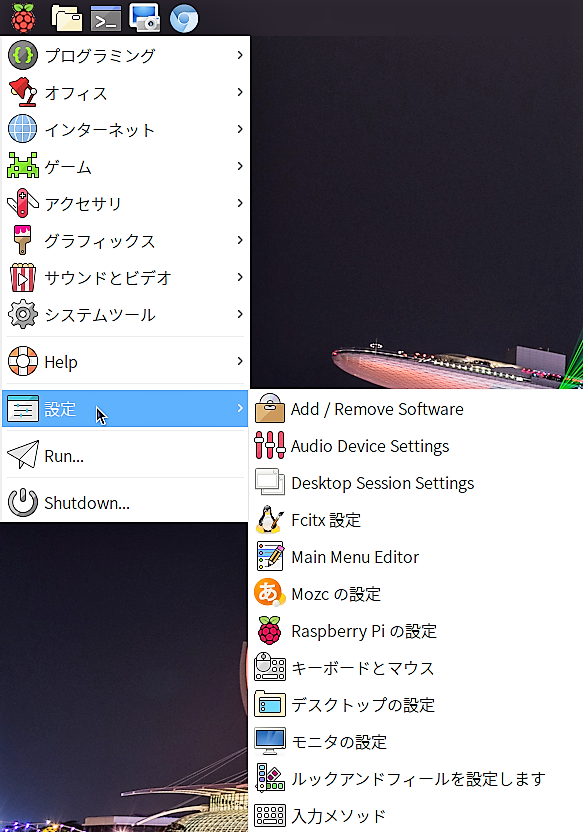Image resolution: width=583 pixels, height=832 pixels.
Task: Click the Chromium browser icon in panel
Action: pyautogui.click(x=184, y=18)
